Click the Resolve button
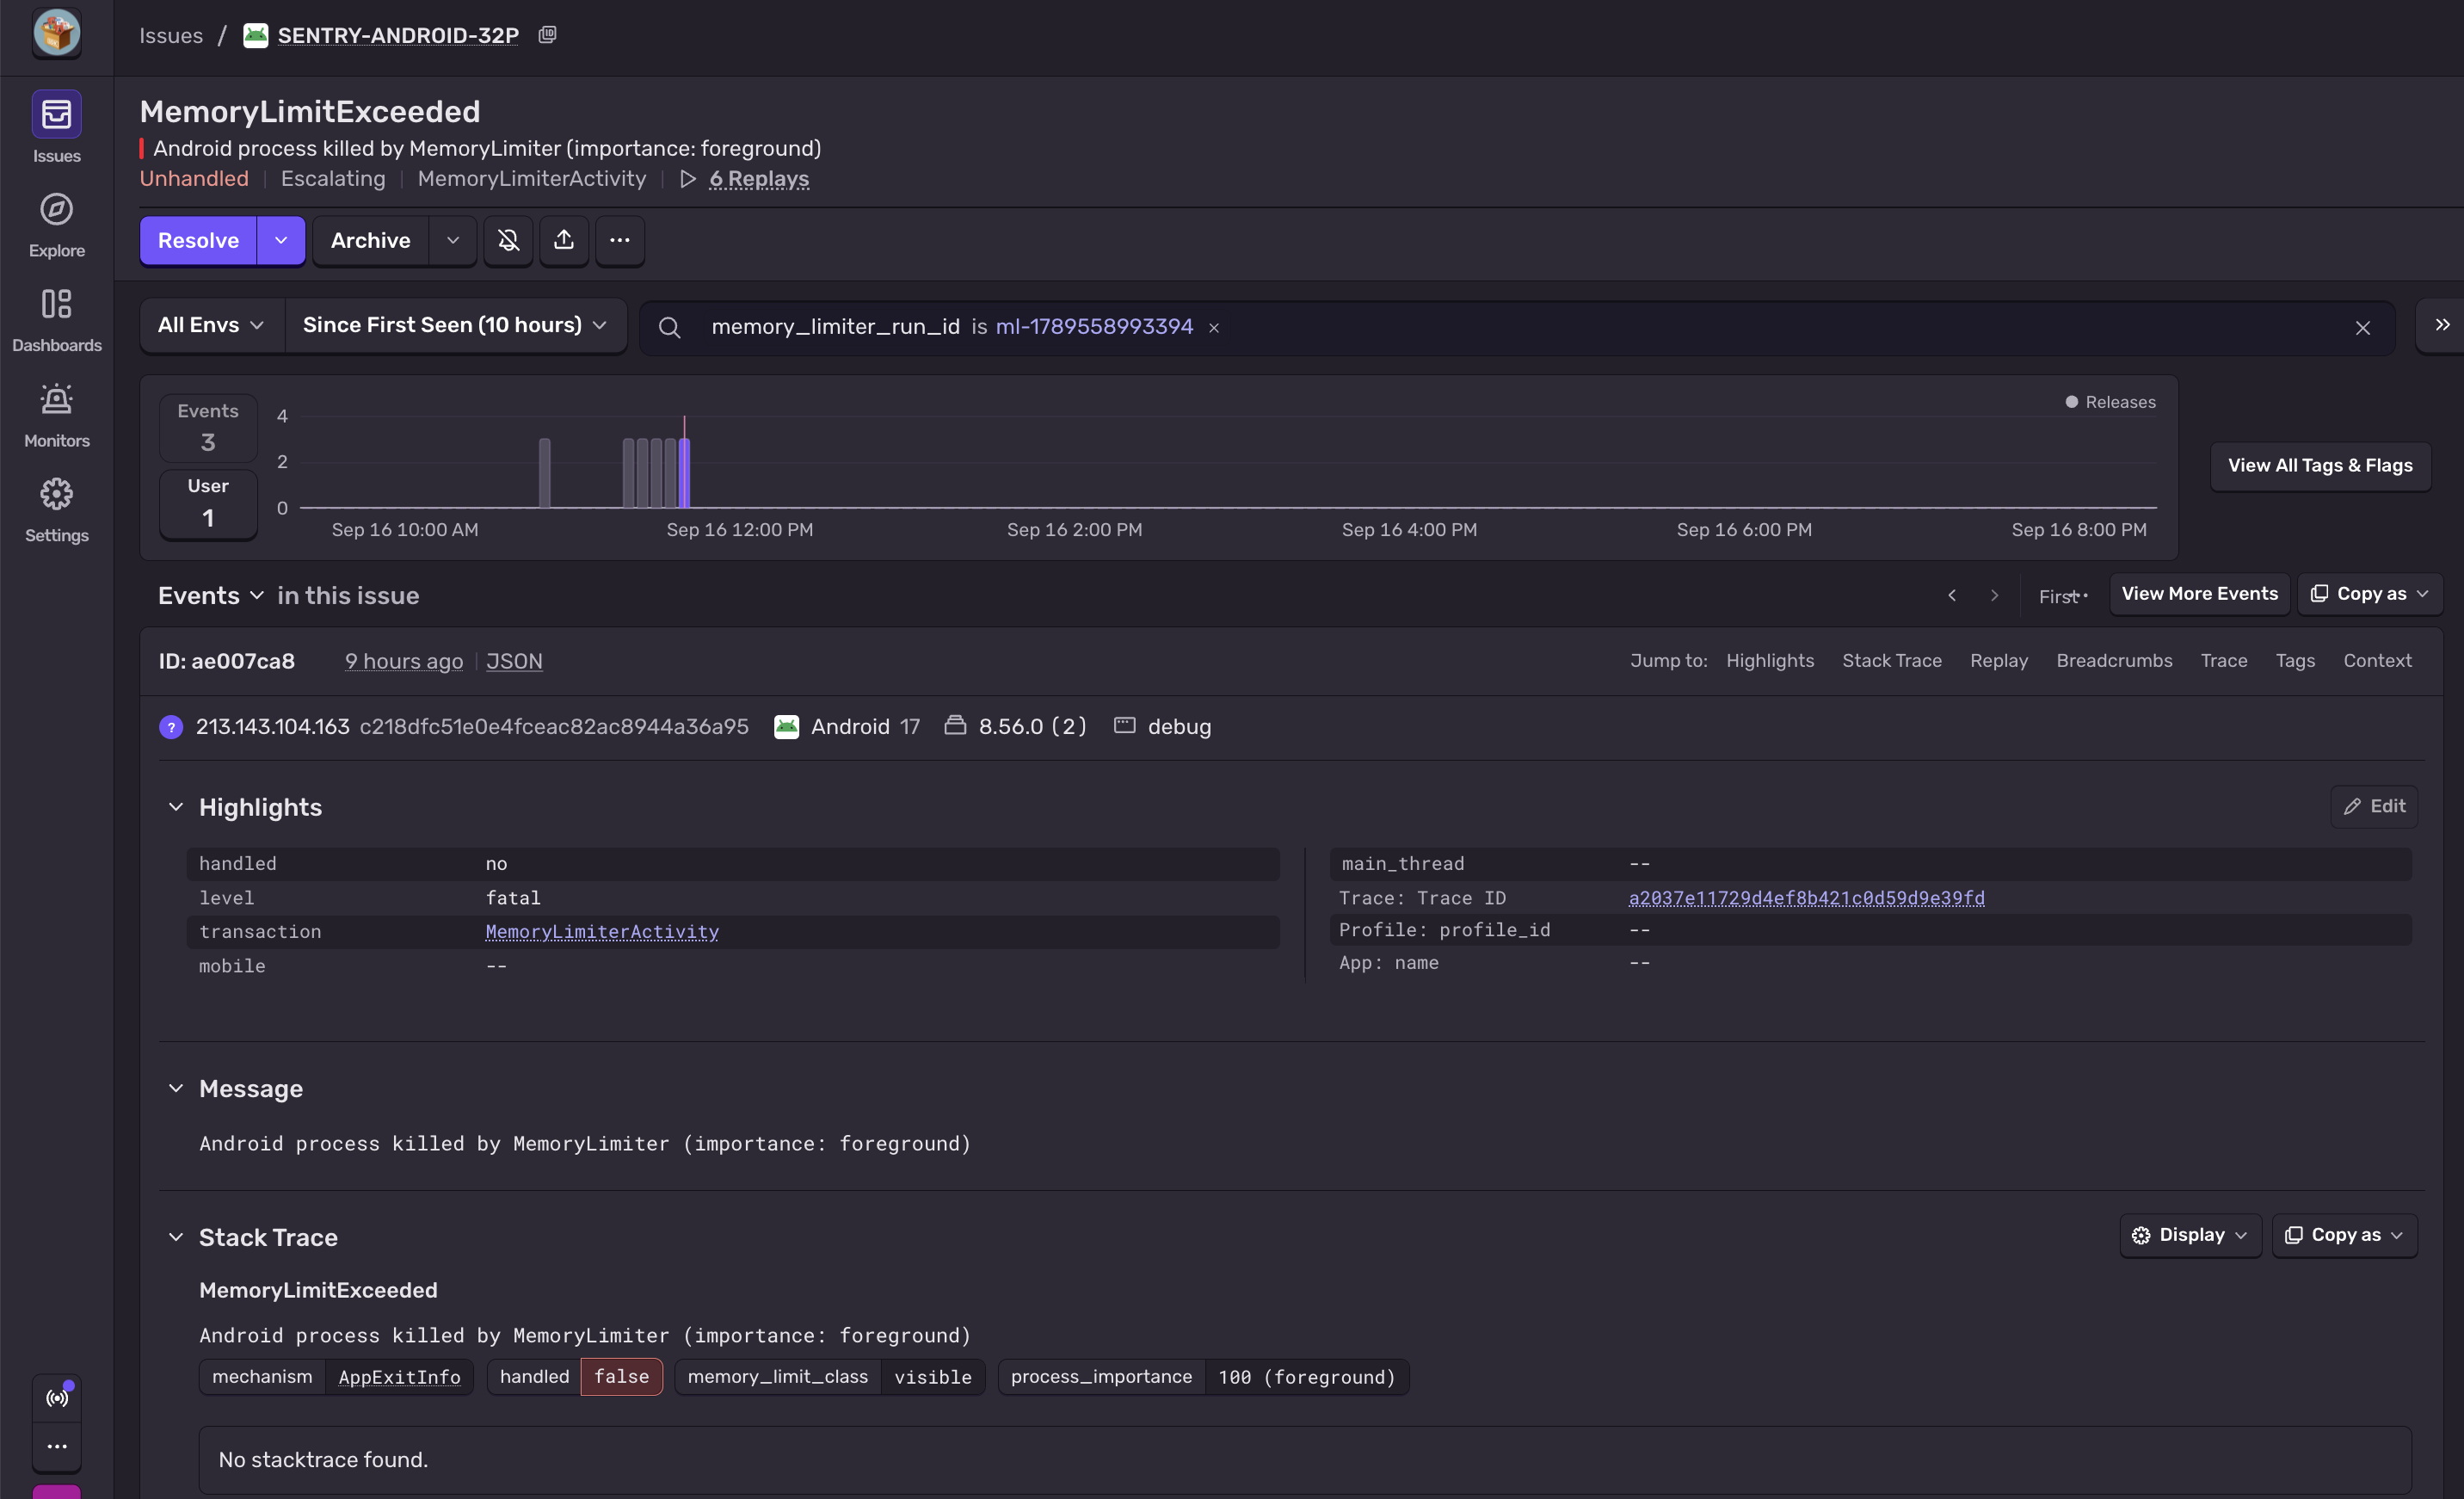Viewport: 2464px width, 1499px height. pos(198,240)
